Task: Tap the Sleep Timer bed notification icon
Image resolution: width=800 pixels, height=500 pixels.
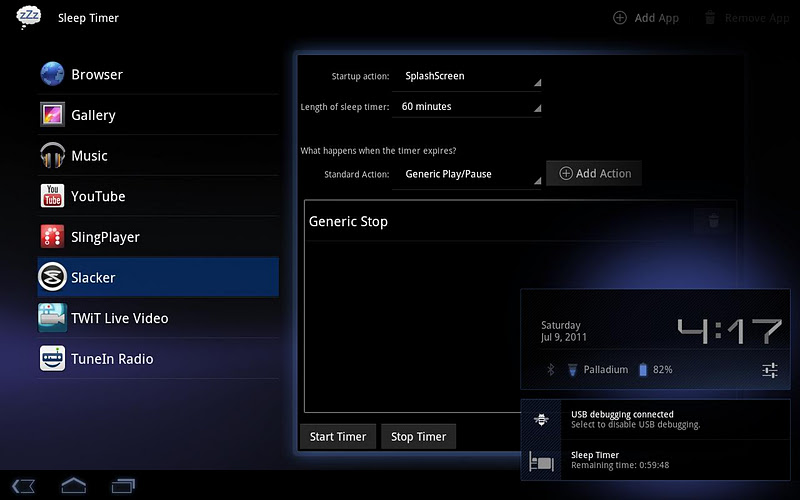Action: coord(541,461)
